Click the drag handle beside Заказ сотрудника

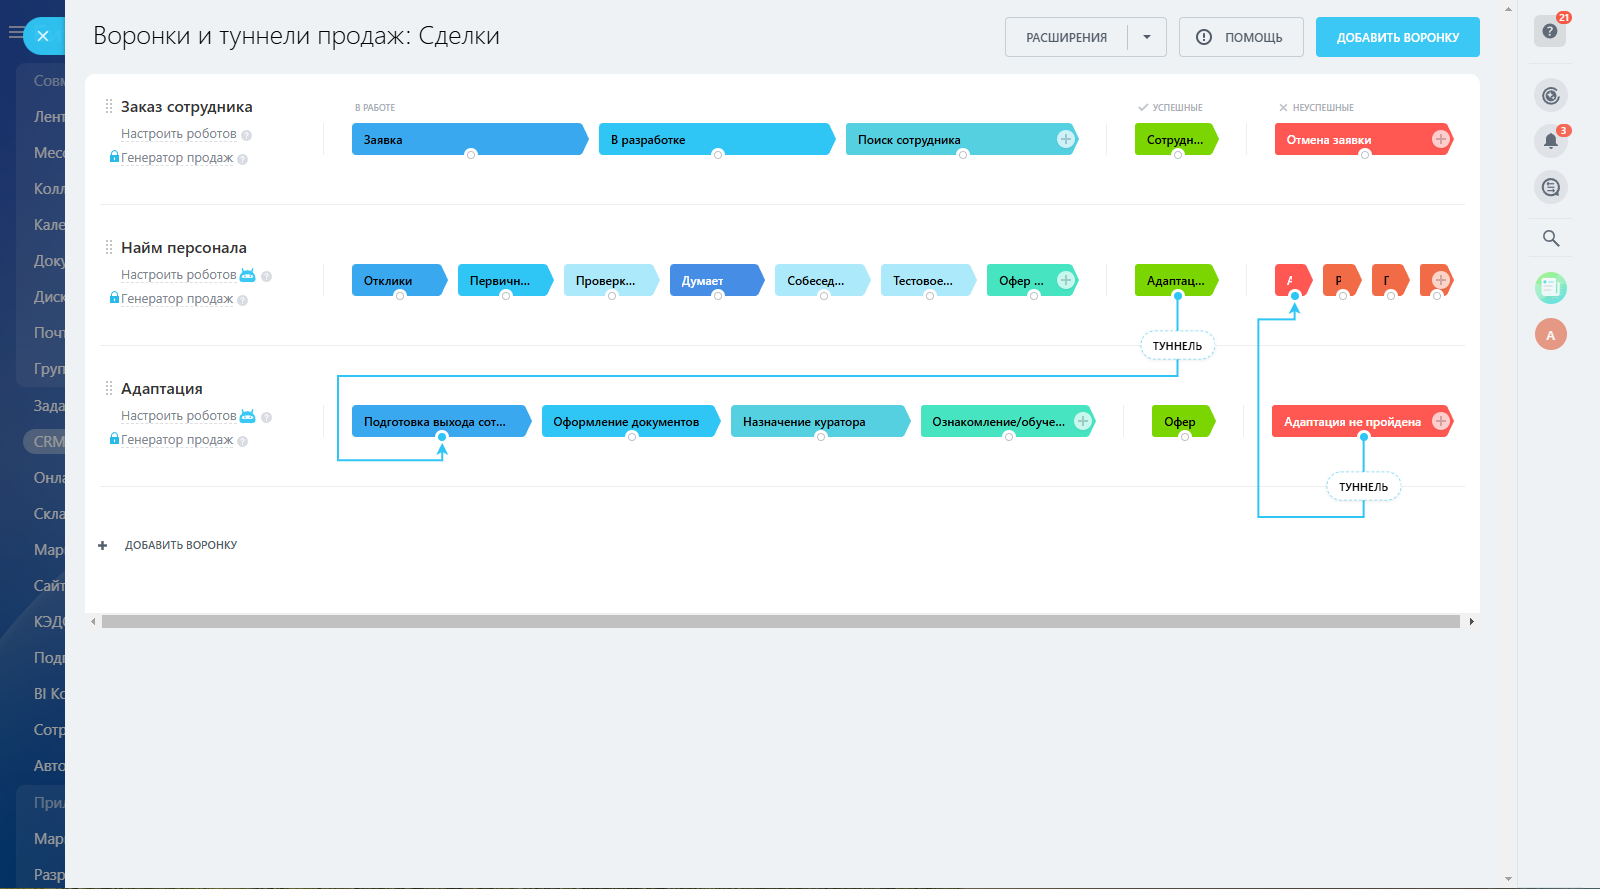(x=109, y=106)
